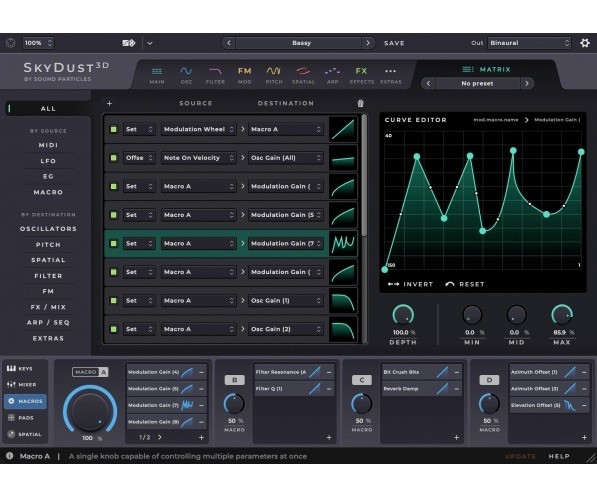Image resolution: width=597 pixels, height=497 pixels.
Task: Switch to MIXER panel
Action: [25, 385]
